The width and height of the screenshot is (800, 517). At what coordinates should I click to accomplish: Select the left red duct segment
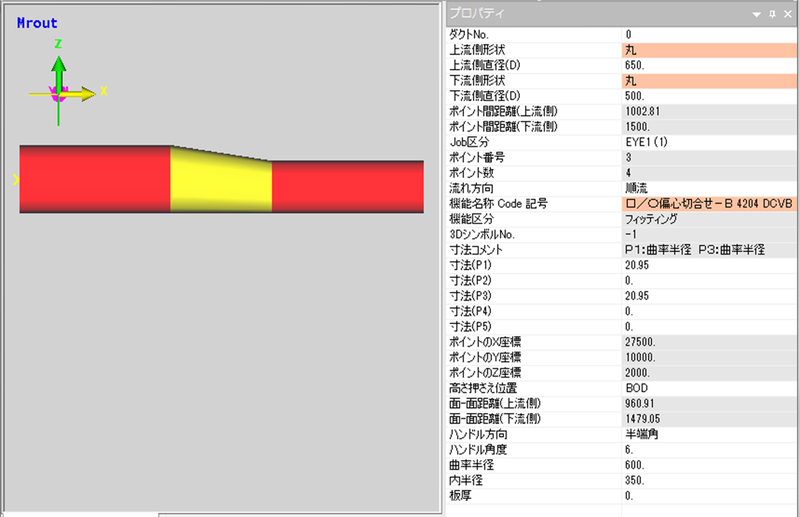[95, 179]
